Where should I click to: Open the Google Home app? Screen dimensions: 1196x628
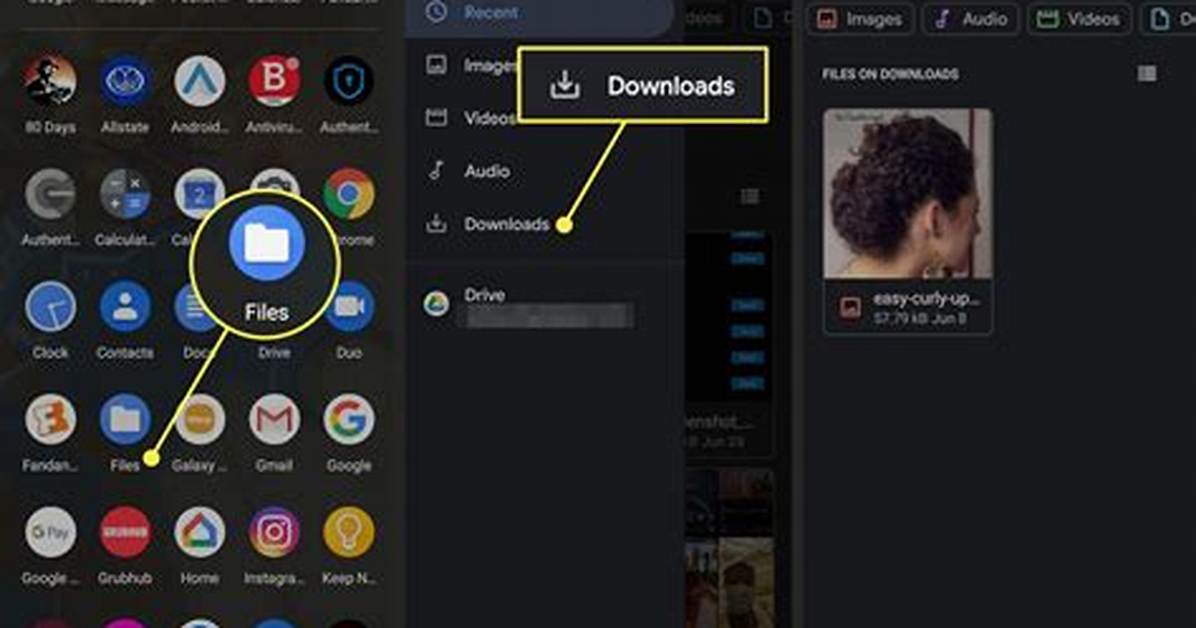tap(199, 532)
